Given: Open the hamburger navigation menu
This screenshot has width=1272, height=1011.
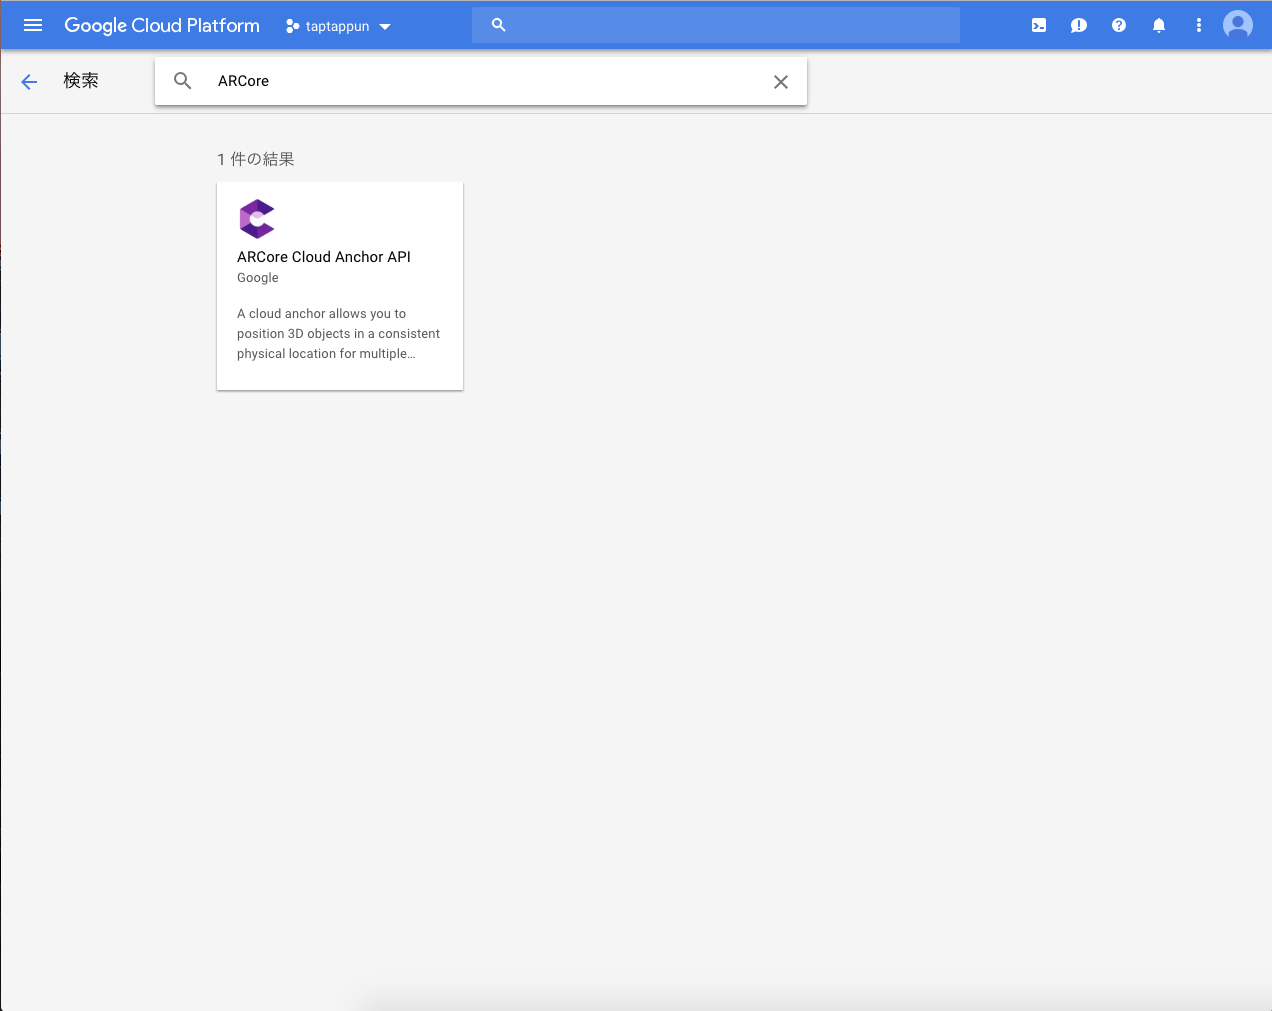Looking at the screenshot, I should 33,25.
